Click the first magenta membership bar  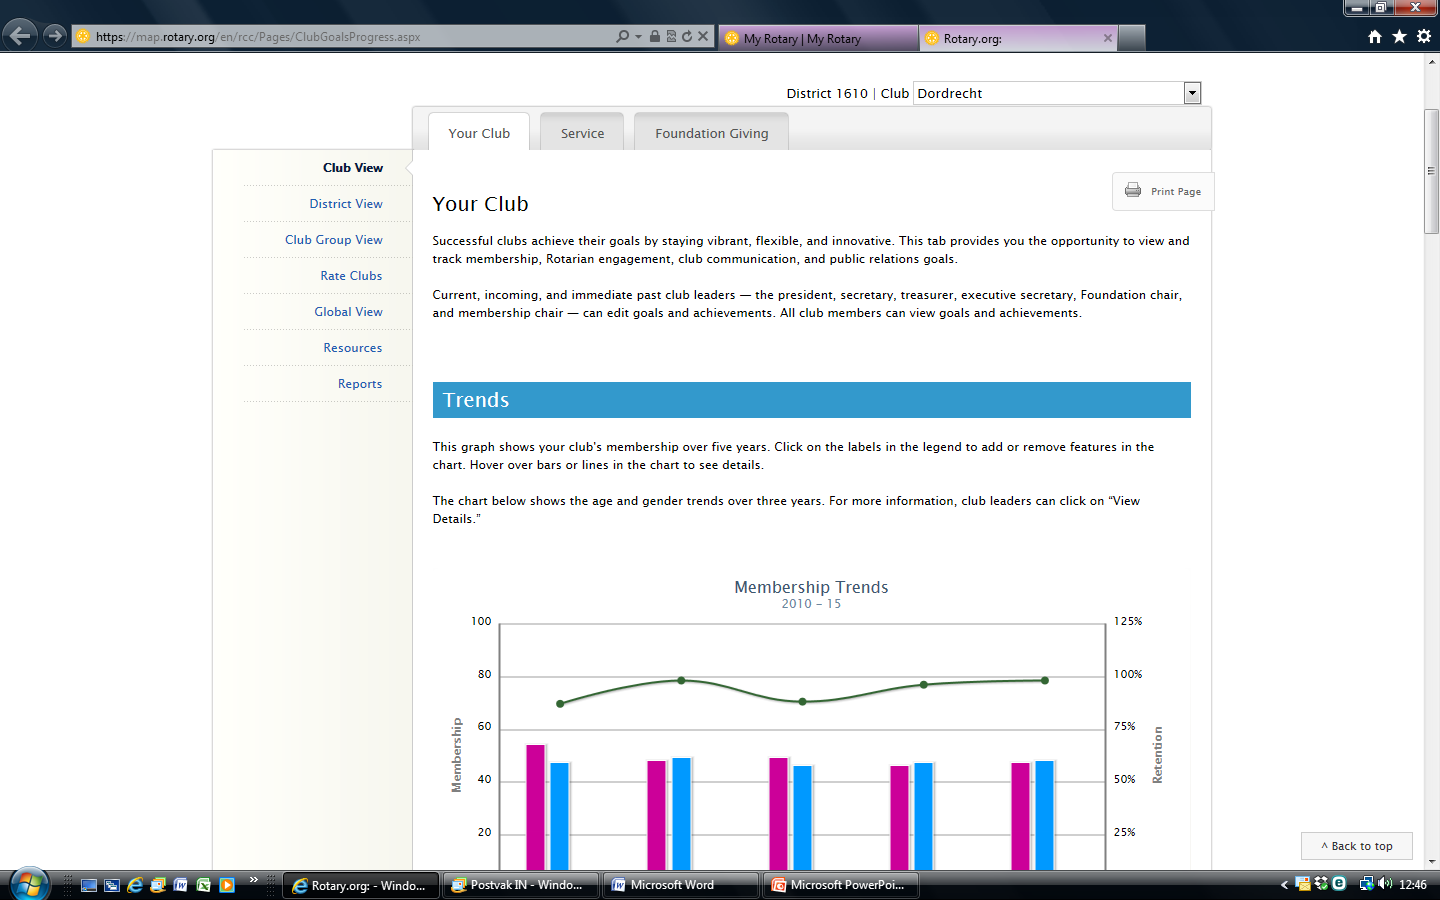click(x=536, y=807)
